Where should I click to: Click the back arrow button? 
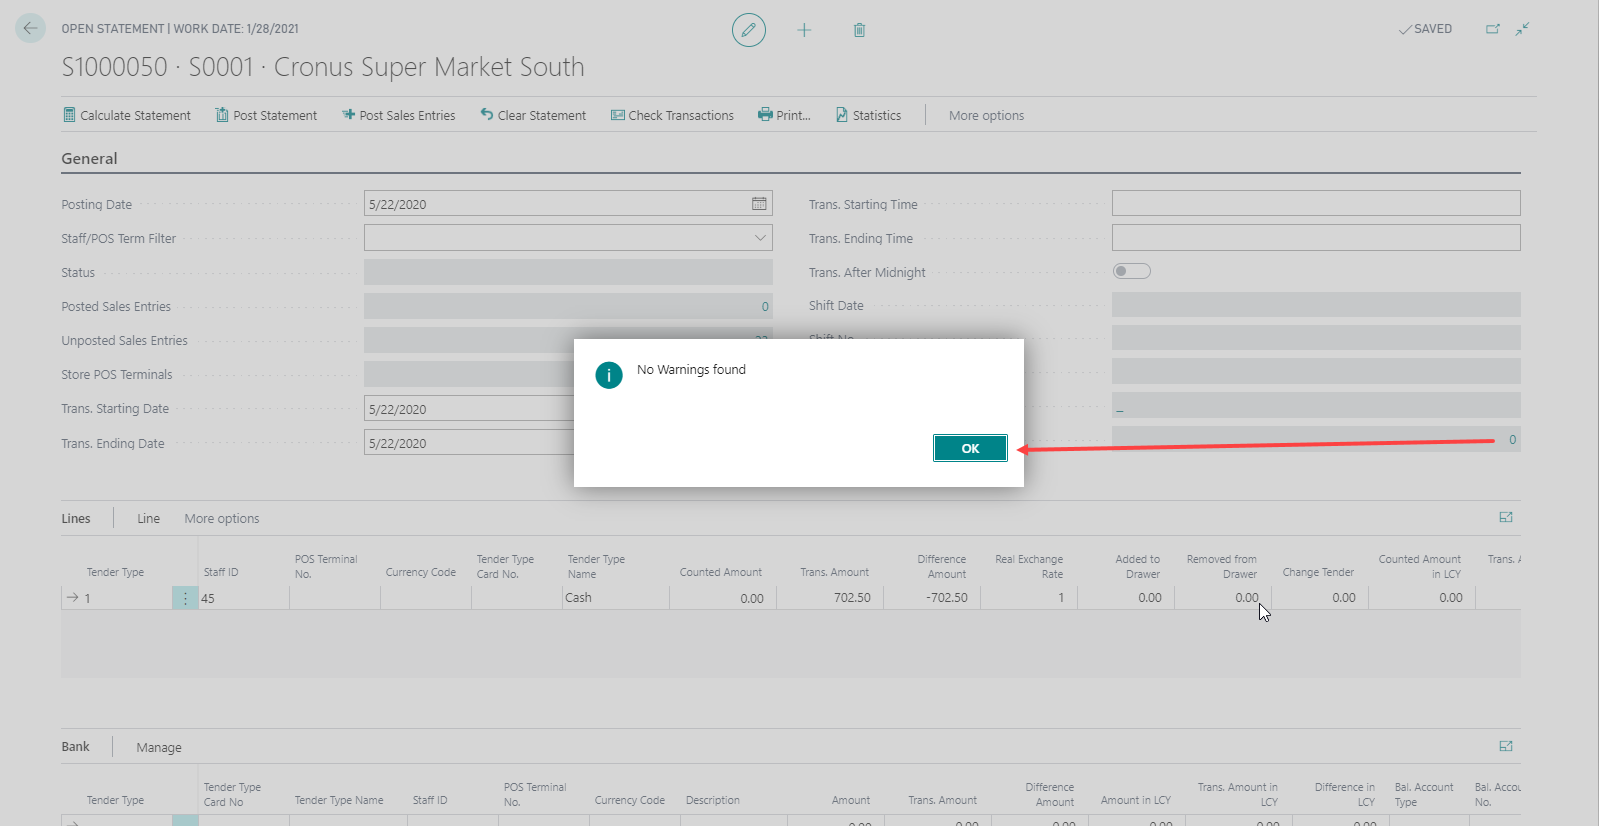pyautogui.click(x=30, y=29)
